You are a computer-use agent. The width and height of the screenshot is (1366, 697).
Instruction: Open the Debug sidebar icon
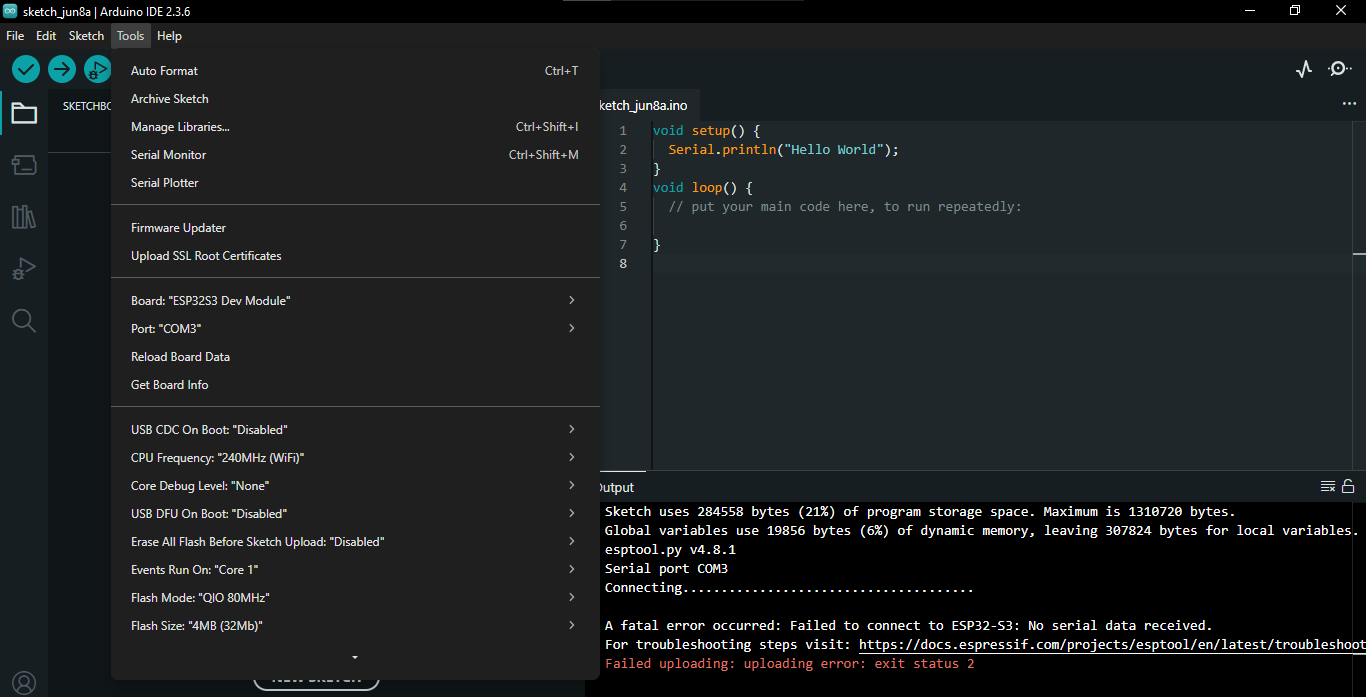[24, 269]
